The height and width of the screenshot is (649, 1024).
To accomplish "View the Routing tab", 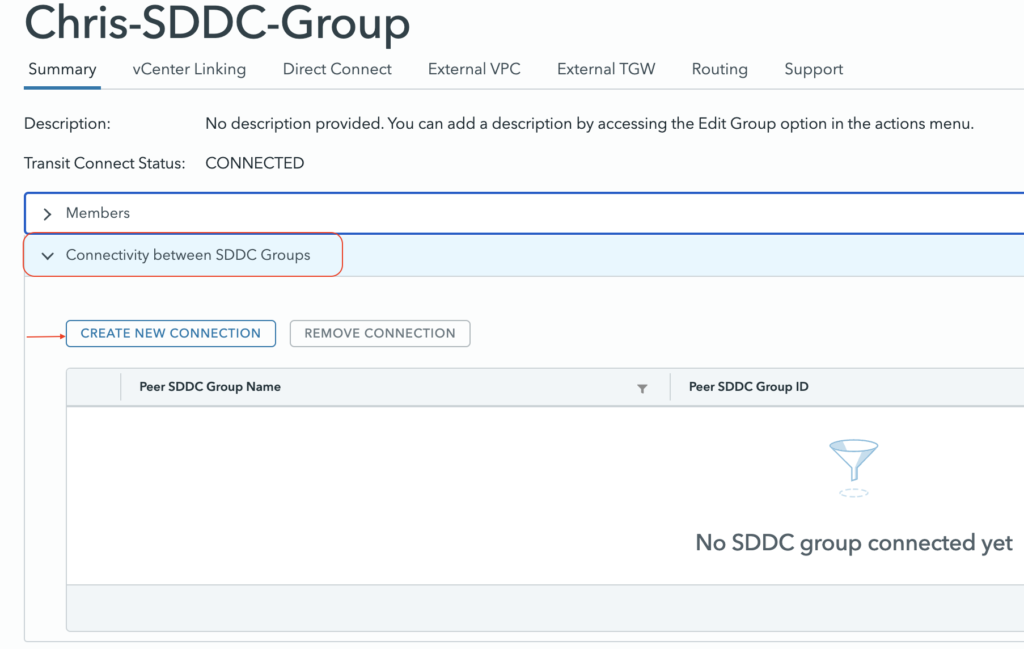I will coord(719,69).
